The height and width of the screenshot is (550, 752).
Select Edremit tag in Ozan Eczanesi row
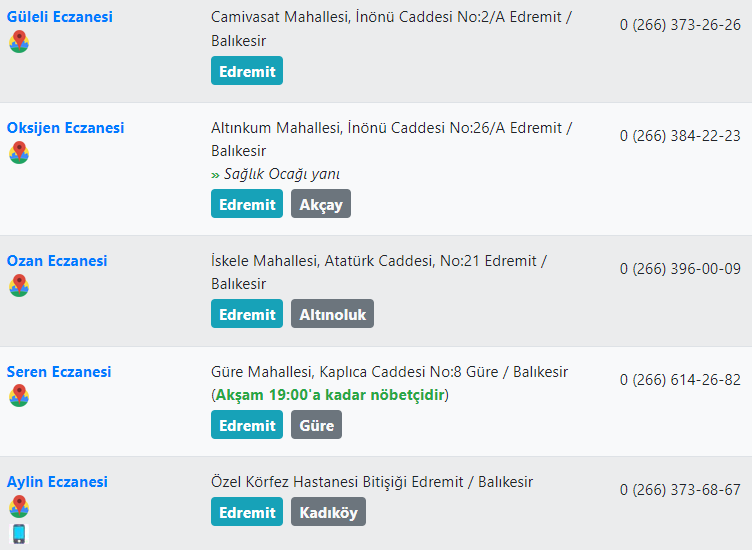[247, 314]
